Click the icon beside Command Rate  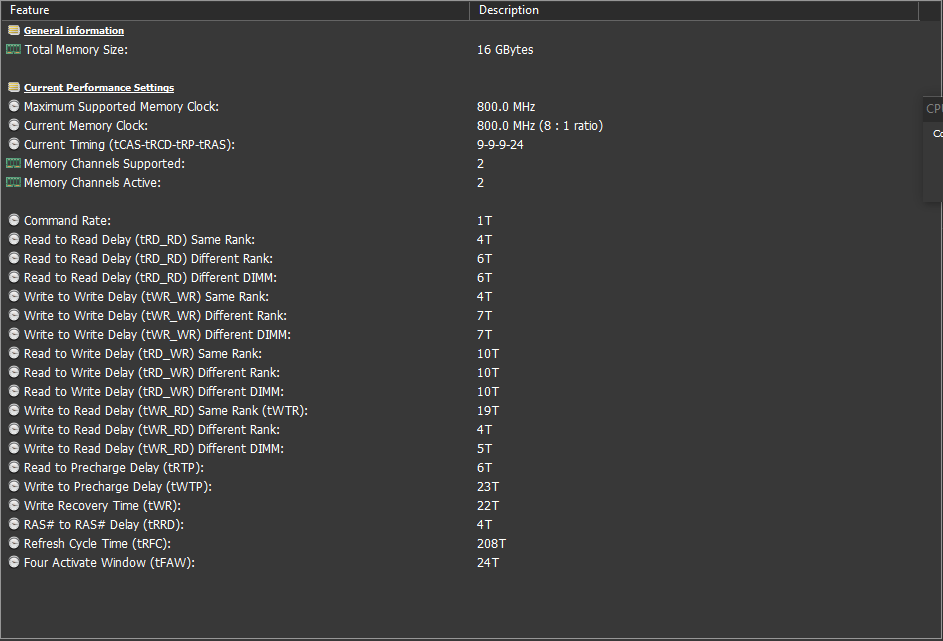[x=14, y=221]
